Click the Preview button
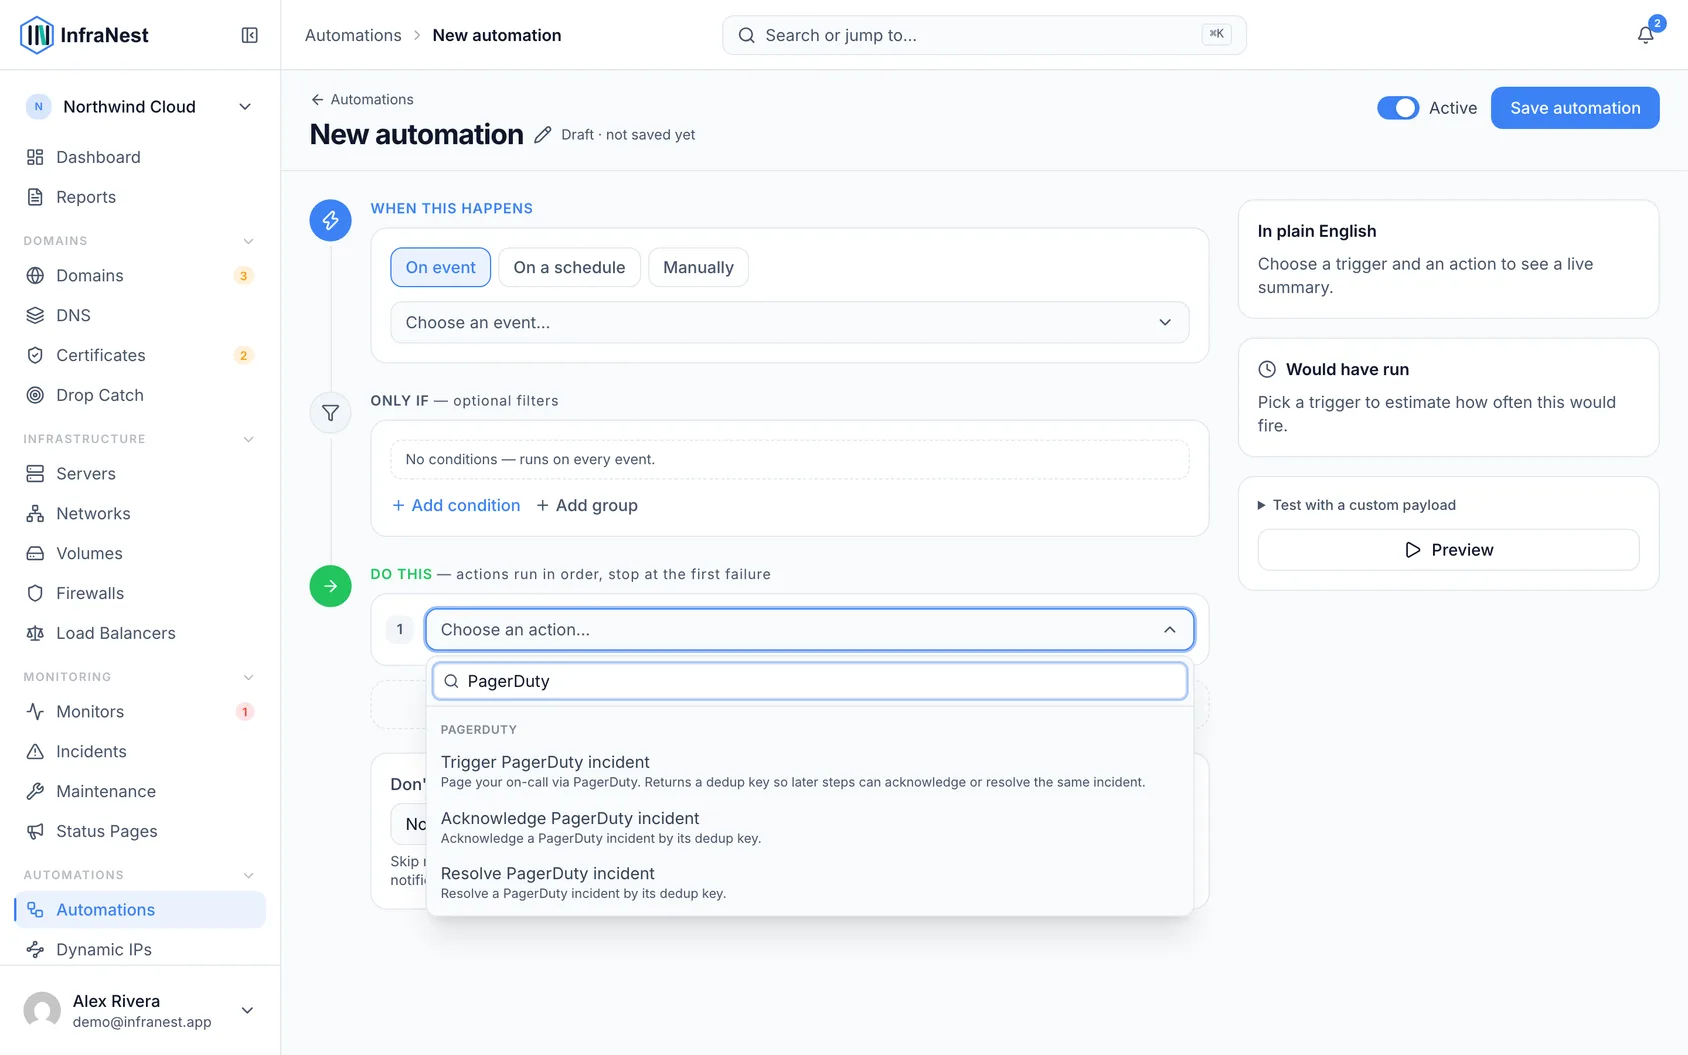The image size is (1688, 1055). tap(1448, 550)
